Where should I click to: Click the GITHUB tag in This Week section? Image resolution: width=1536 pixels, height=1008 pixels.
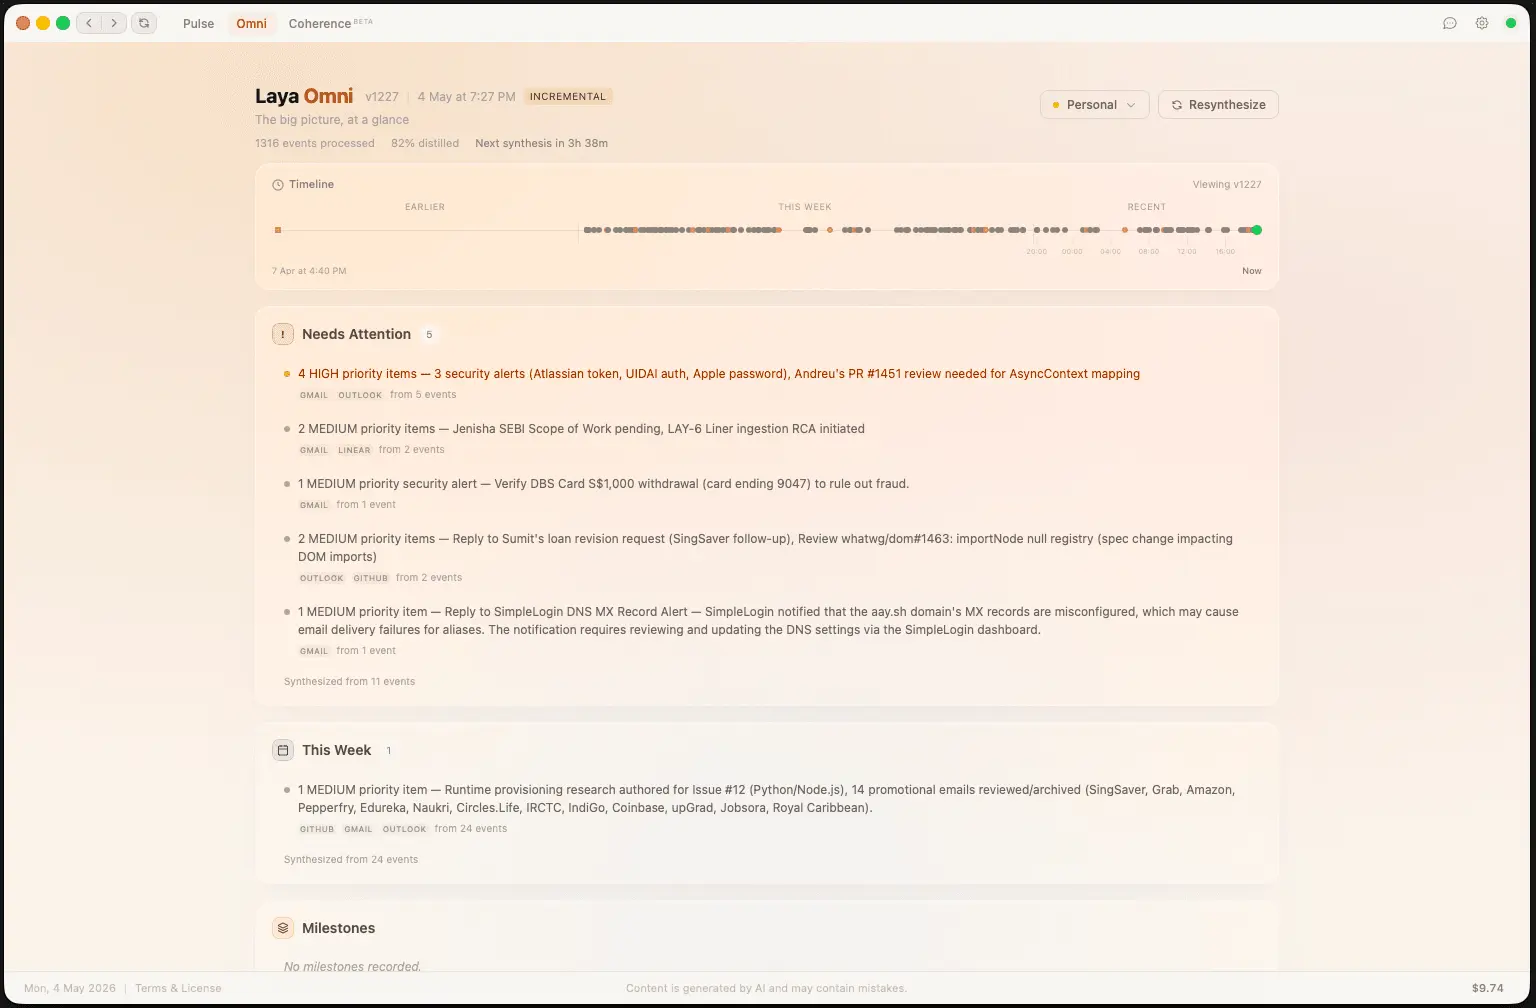point(317,829)
